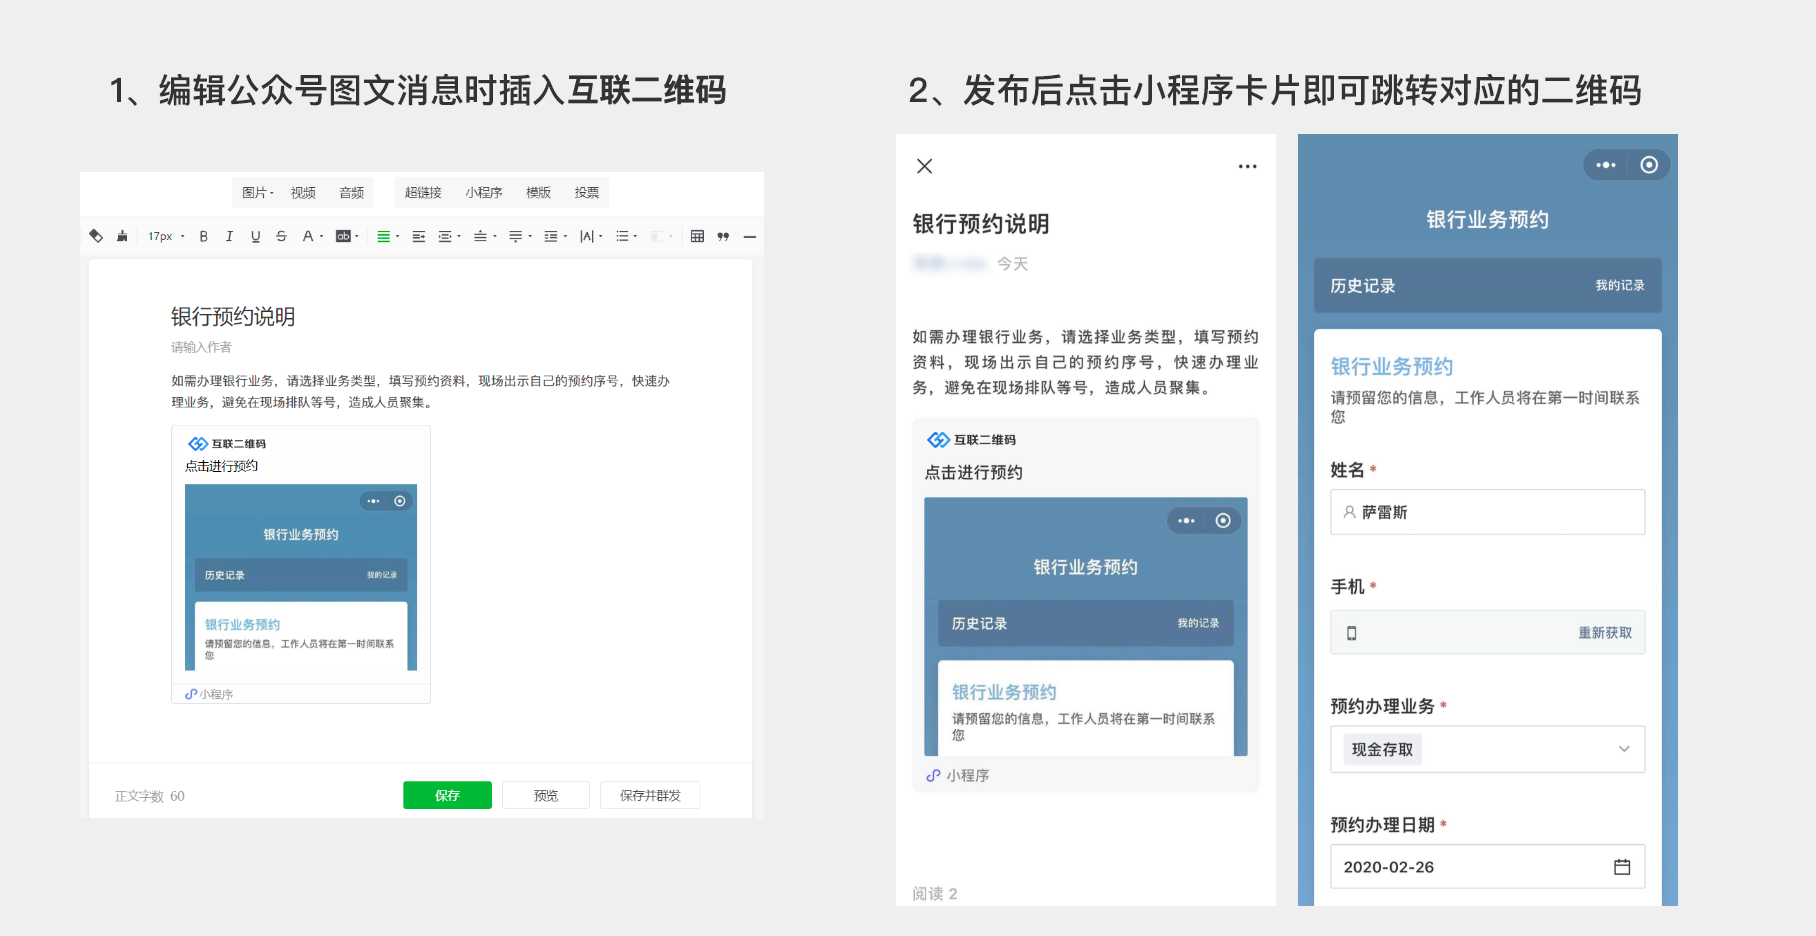Insert a table via toolbar icon
The width and height of the screenshot is (1816, 936).
[697, 237]
